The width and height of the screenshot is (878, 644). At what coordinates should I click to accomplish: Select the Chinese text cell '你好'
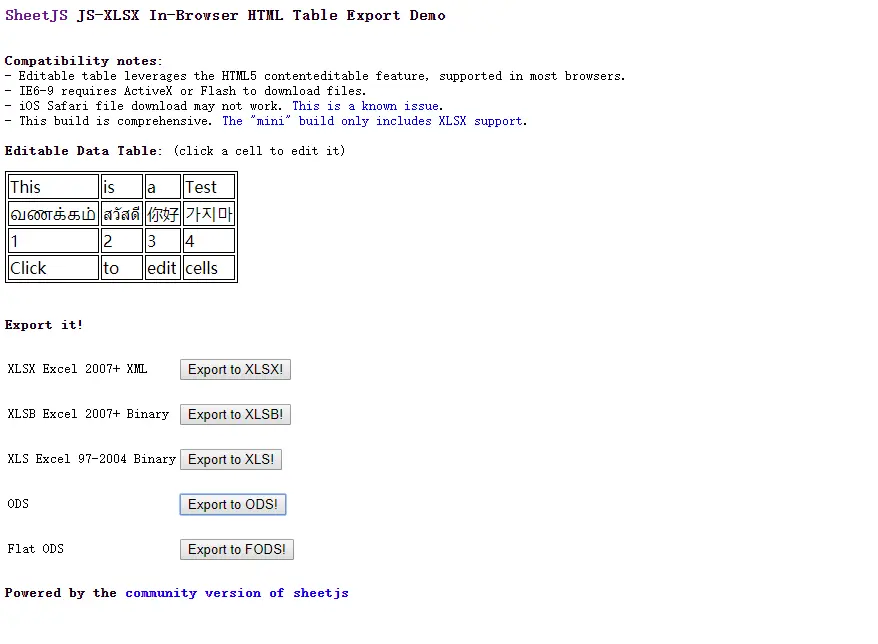(162, 214)
